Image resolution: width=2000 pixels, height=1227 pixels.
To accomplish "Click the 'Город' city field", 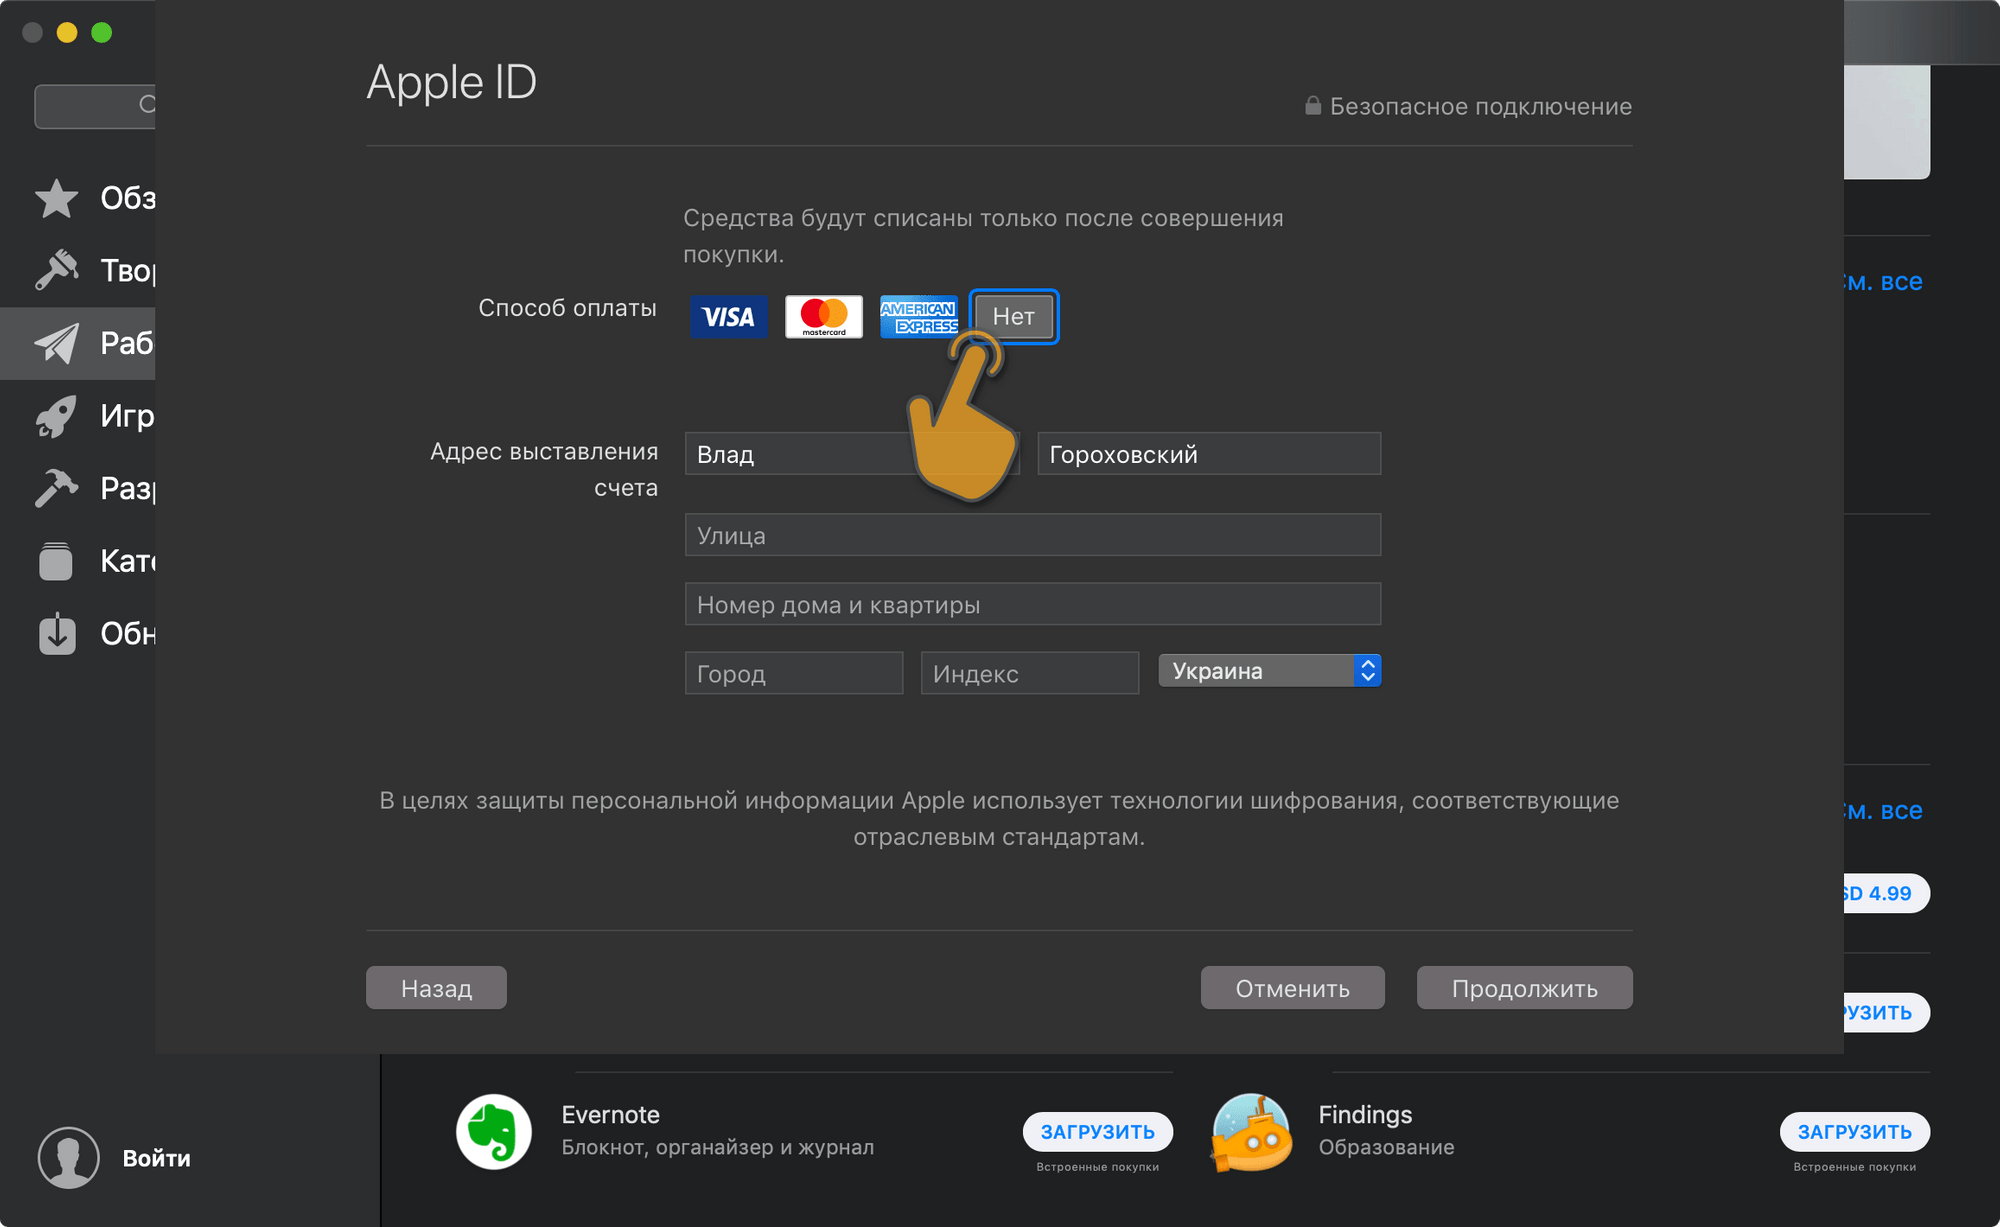I will pyautogui.click(x=793, y=673).
